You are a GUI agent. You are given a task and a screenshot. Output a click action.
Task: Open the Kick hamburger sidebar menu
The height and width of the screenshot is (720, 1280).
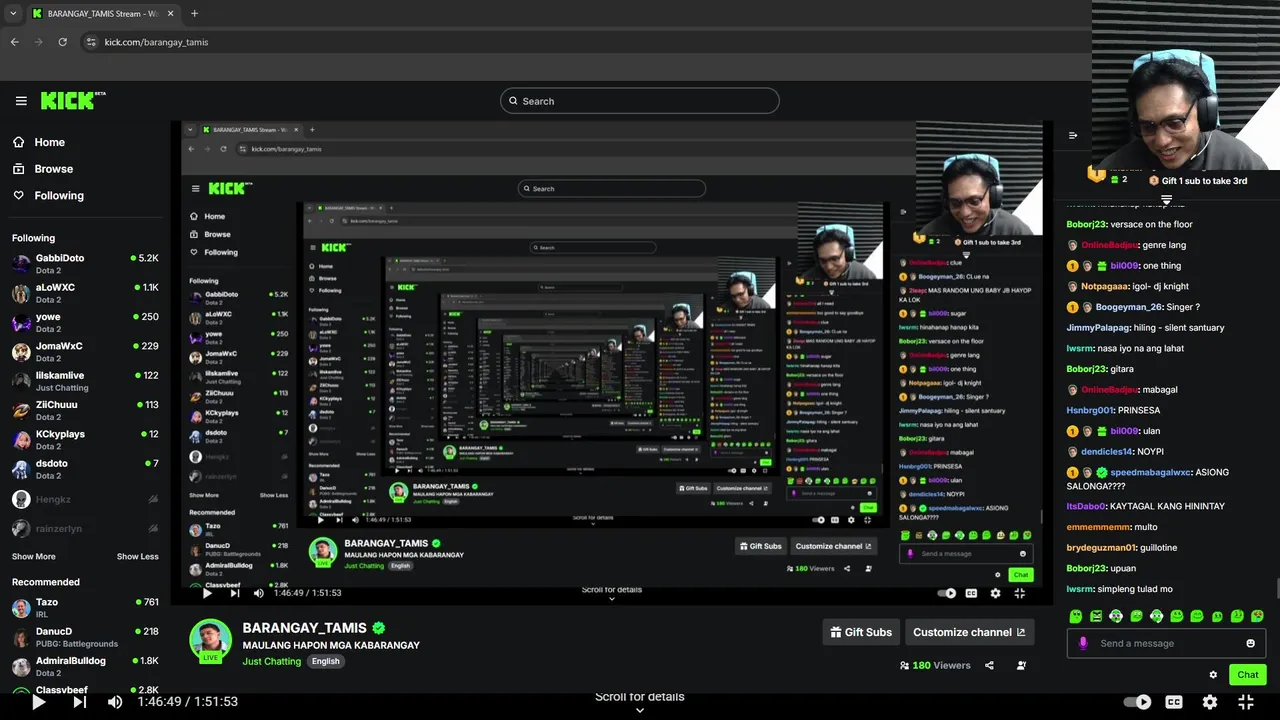21,101
